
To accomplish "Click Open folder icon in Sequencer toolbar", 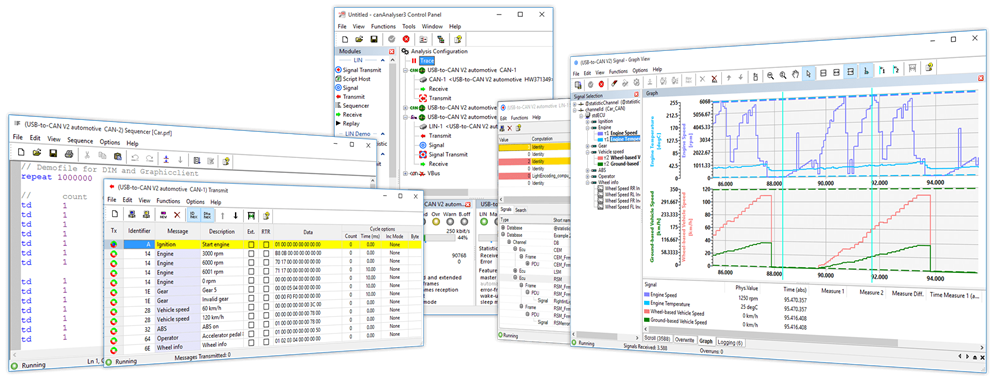I will coord(37,153).
